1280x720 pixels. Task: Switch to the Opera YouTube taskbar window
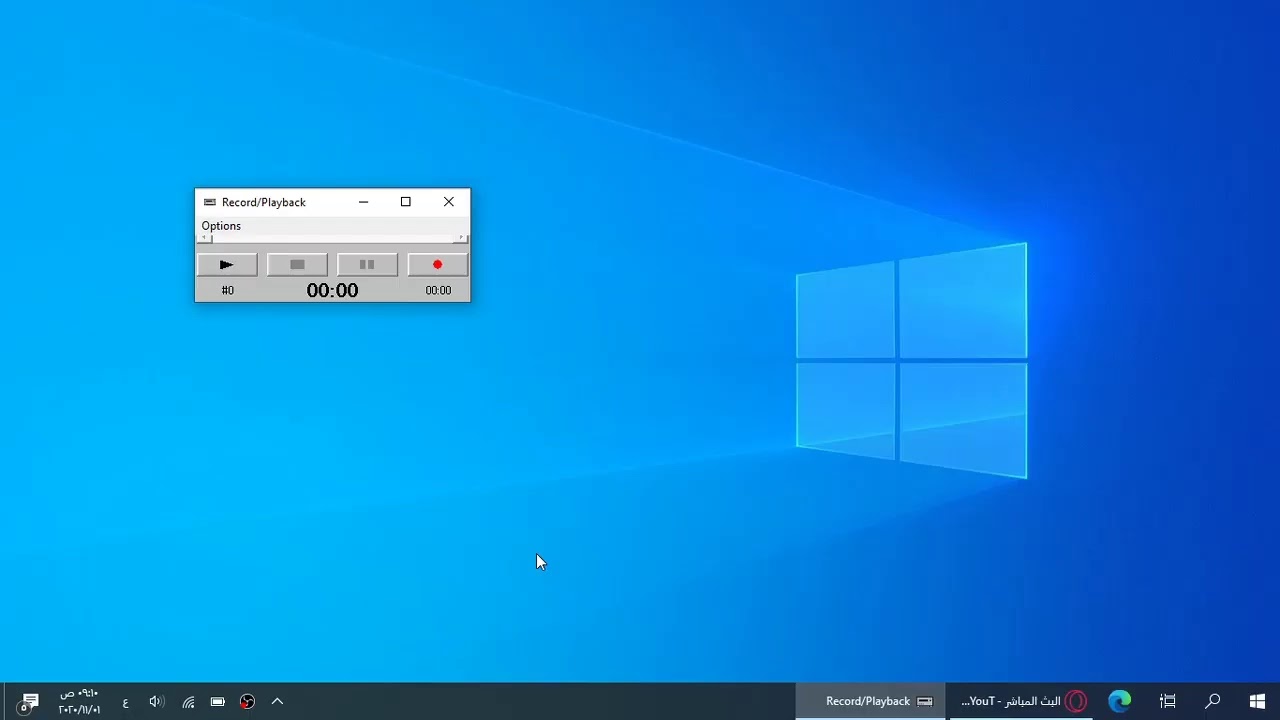click(x=1022, y=701)
